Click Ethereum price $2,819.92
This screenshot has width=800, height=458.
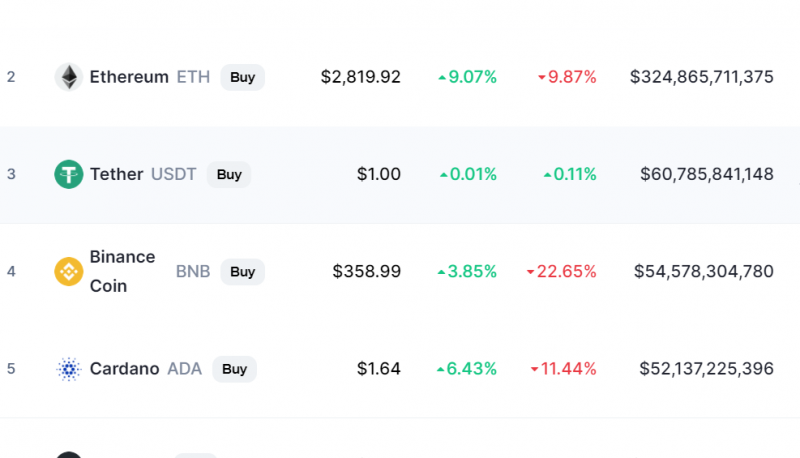tap(361, 77)
